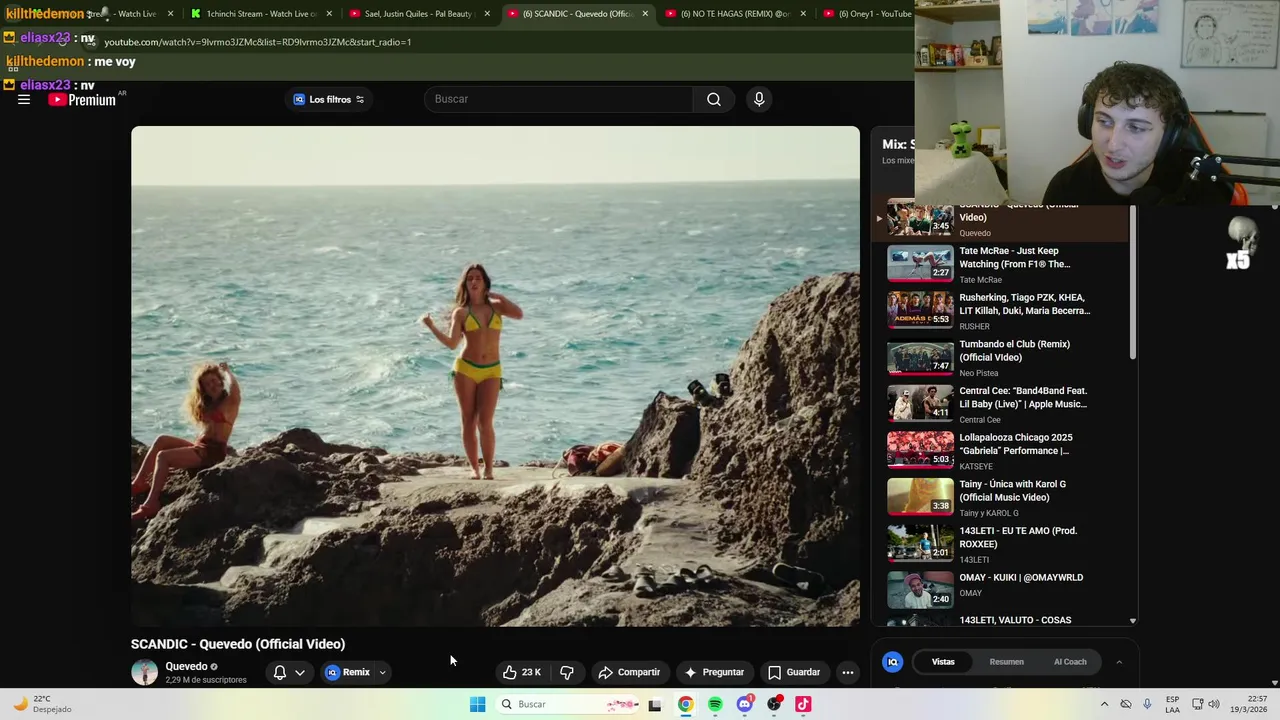Viewport: 1280px width, 720px height.
Task: Open Central Cee Band4Band playlist item
Action: point(1000,403)
